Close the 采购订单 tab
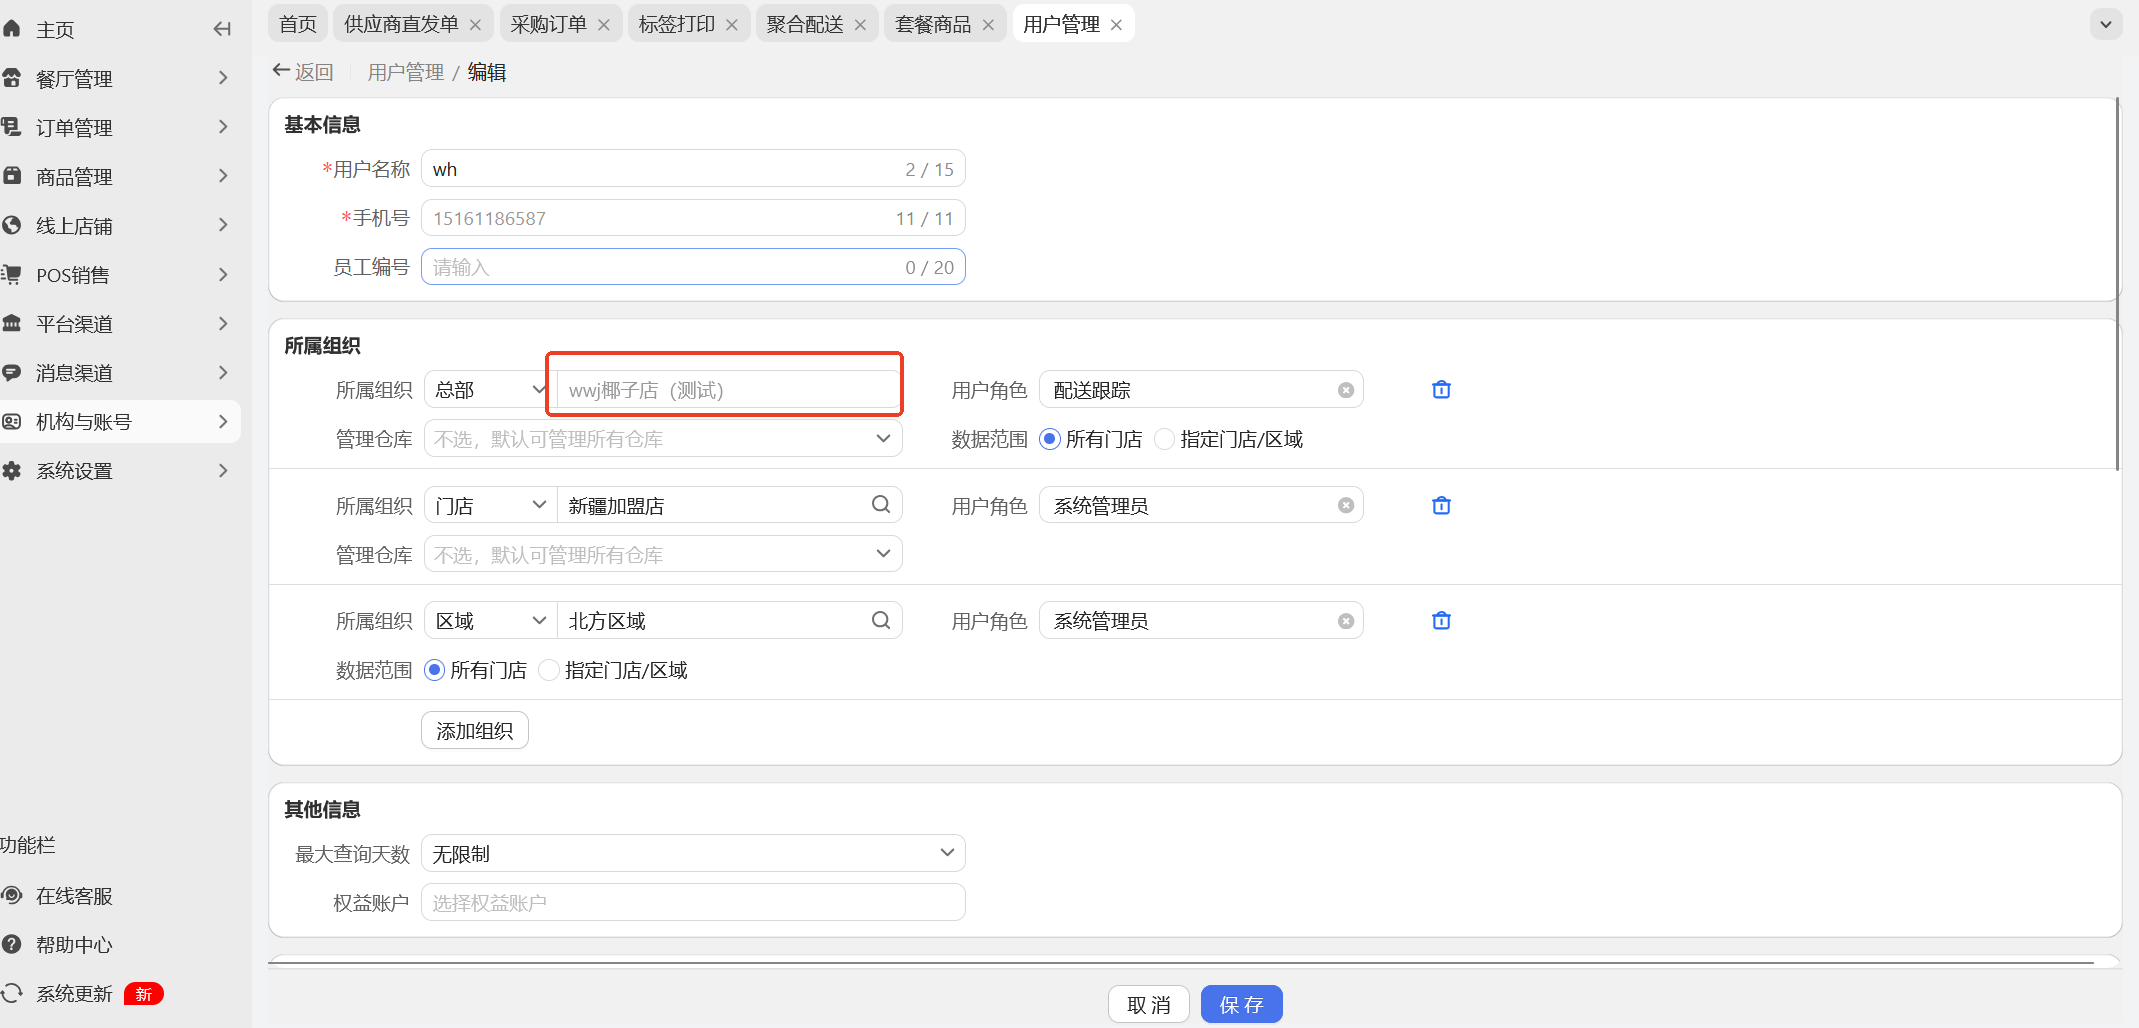Screen dimensions: 2139x1028 click(603, 25)
